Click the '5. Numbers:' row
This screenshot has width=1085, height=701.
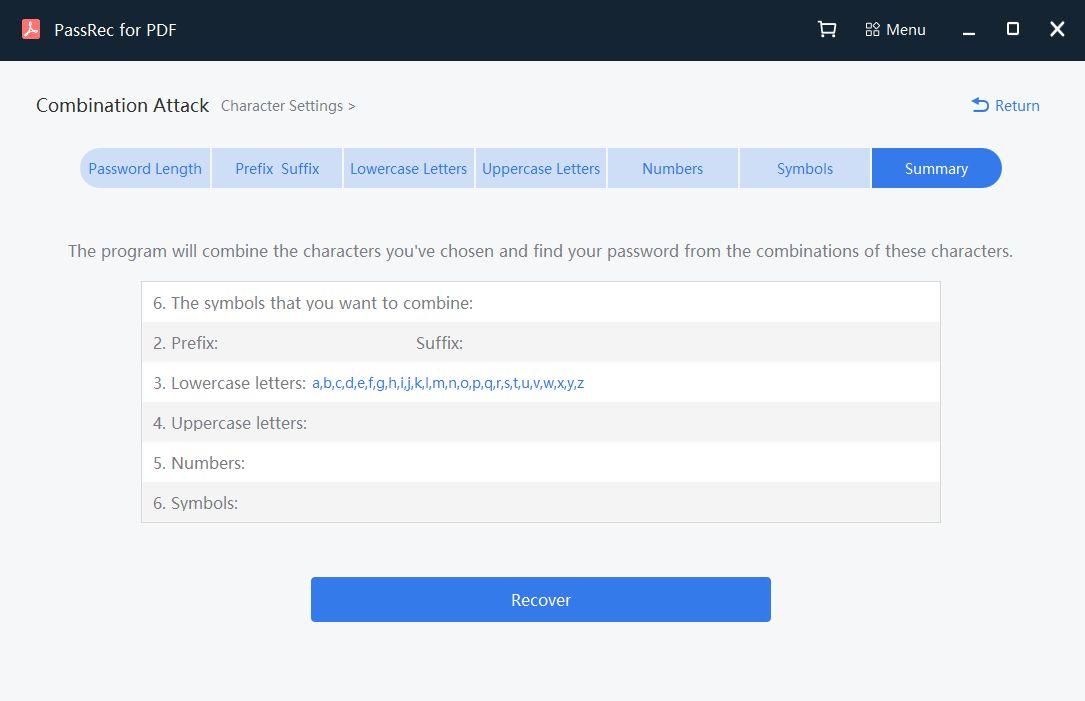pos(540,463)
